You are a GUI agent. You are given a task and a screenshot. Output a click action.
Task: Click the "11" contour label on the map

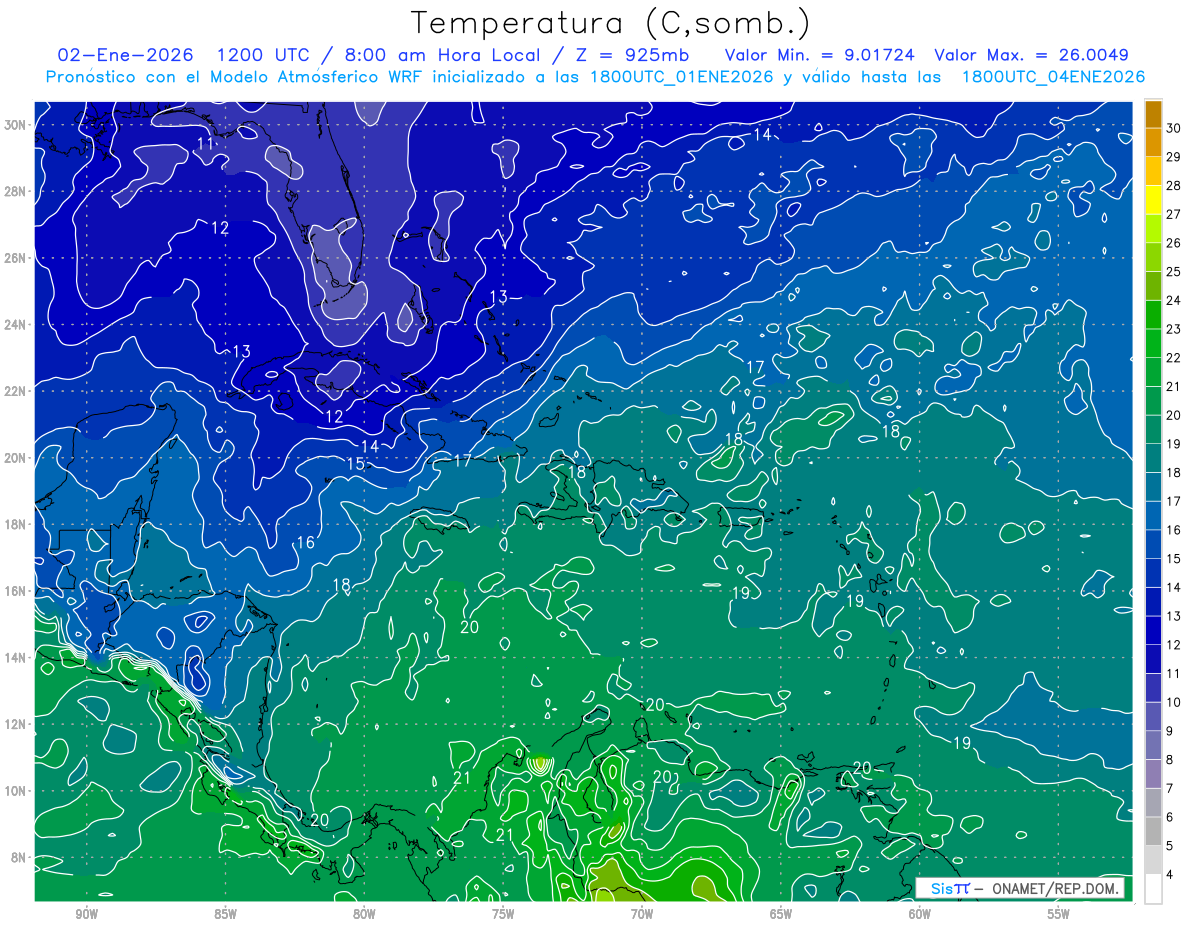click(x=205, y=144)
